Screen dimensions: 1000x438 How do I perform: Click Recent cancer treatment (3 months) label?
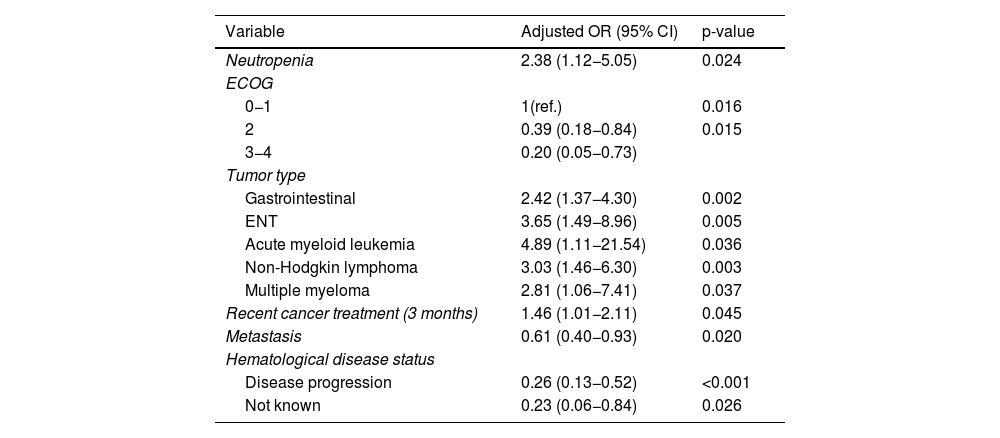[351, 314]
